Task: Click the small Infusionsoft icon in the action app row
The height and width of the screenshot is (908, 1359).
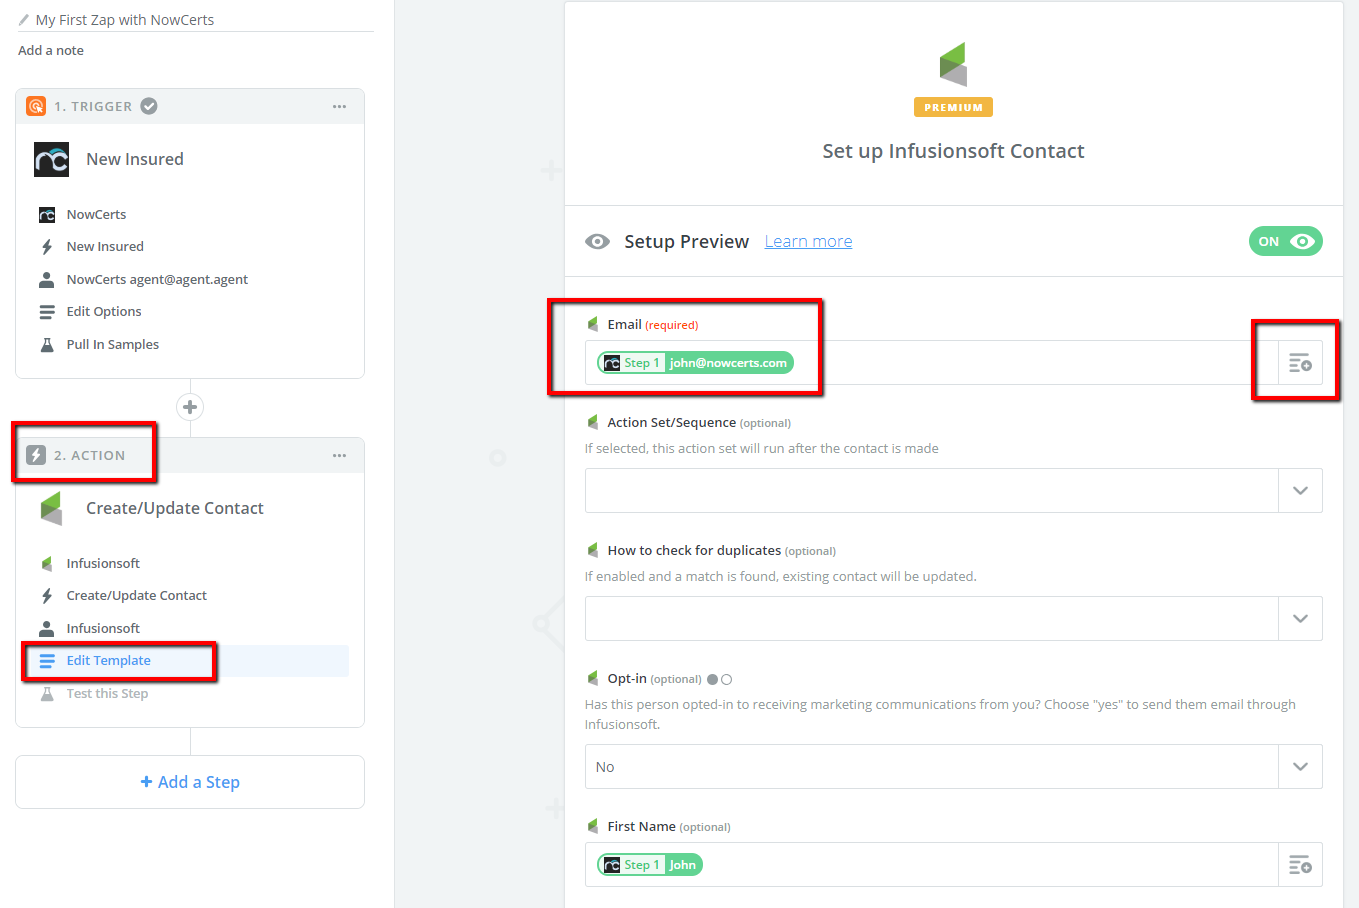Action: tap(47, 564)
